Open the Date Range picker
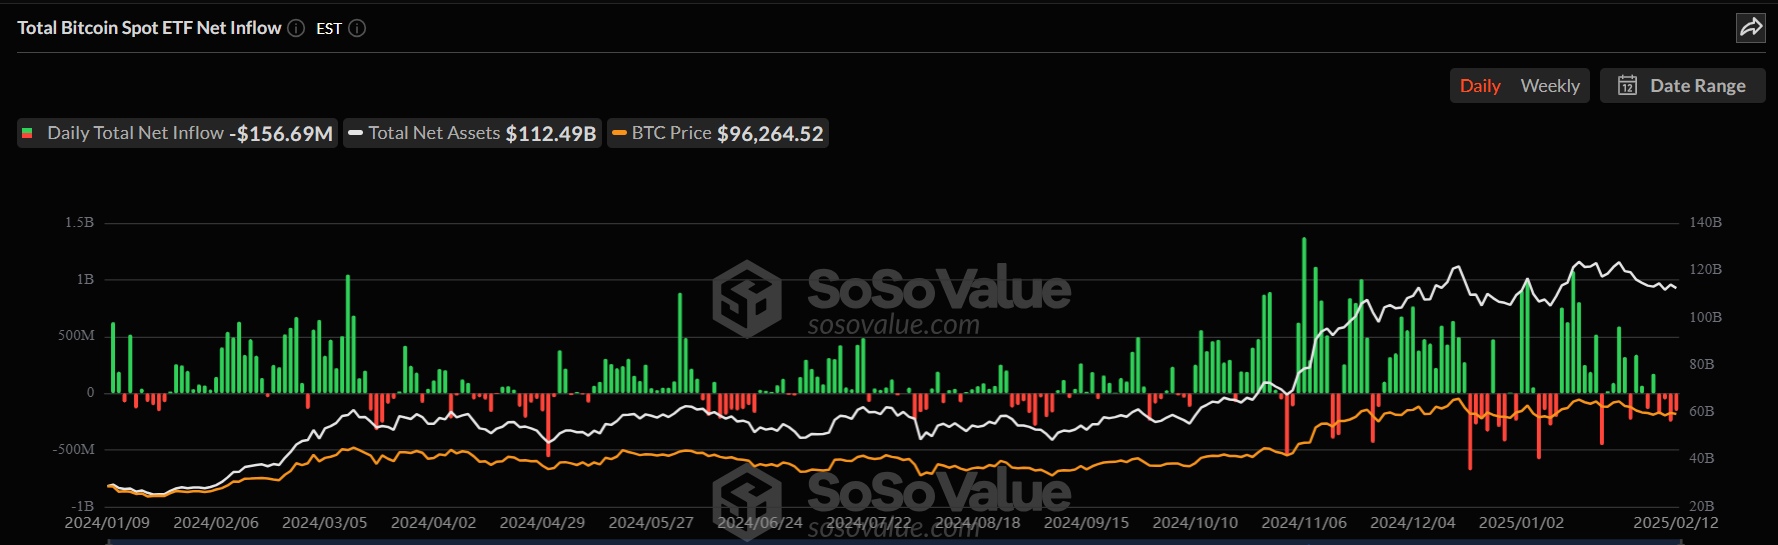Screen dimensions: 1778x545 (1683, 86)
